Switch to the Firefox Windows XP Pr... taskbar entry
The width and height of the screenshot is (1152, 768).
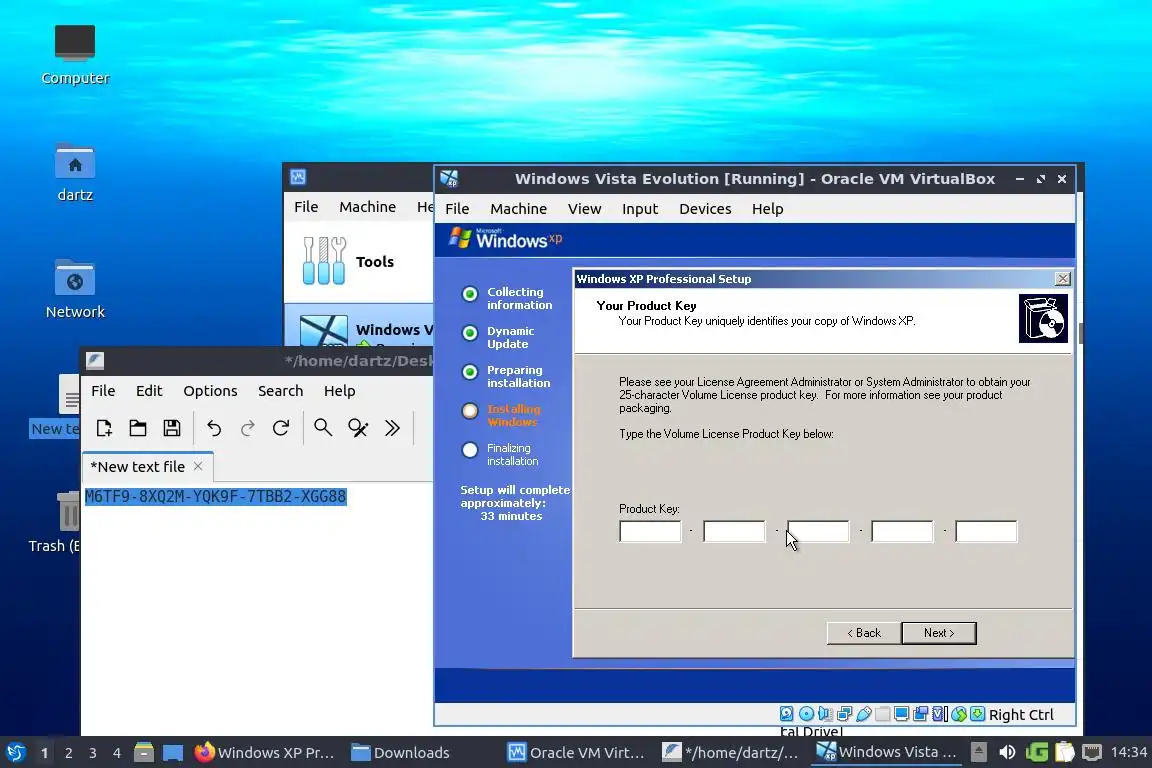tap(265, 753)
